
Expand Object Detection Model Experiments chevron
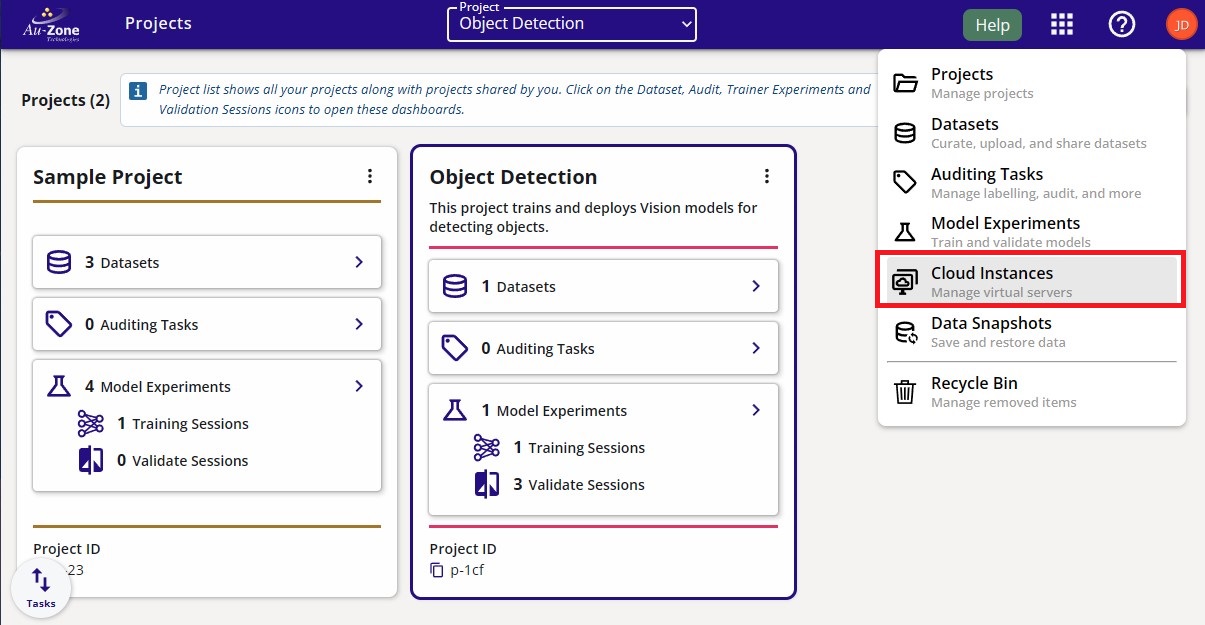[756, 410]
